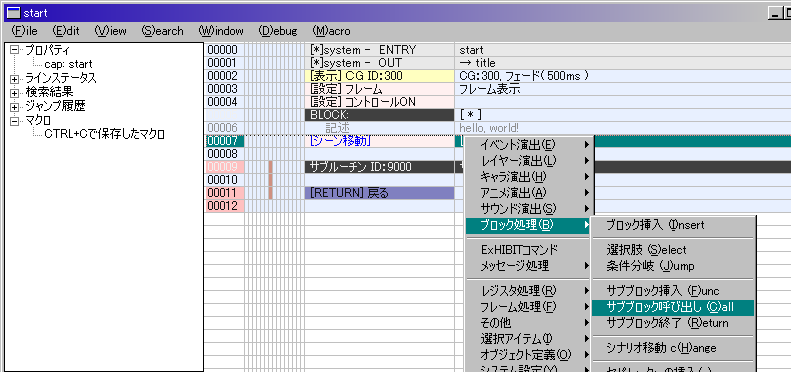The width and height of the screenshot is (791, 372).
Task: Select the cap: start tree item
Action: pos(68,64)
